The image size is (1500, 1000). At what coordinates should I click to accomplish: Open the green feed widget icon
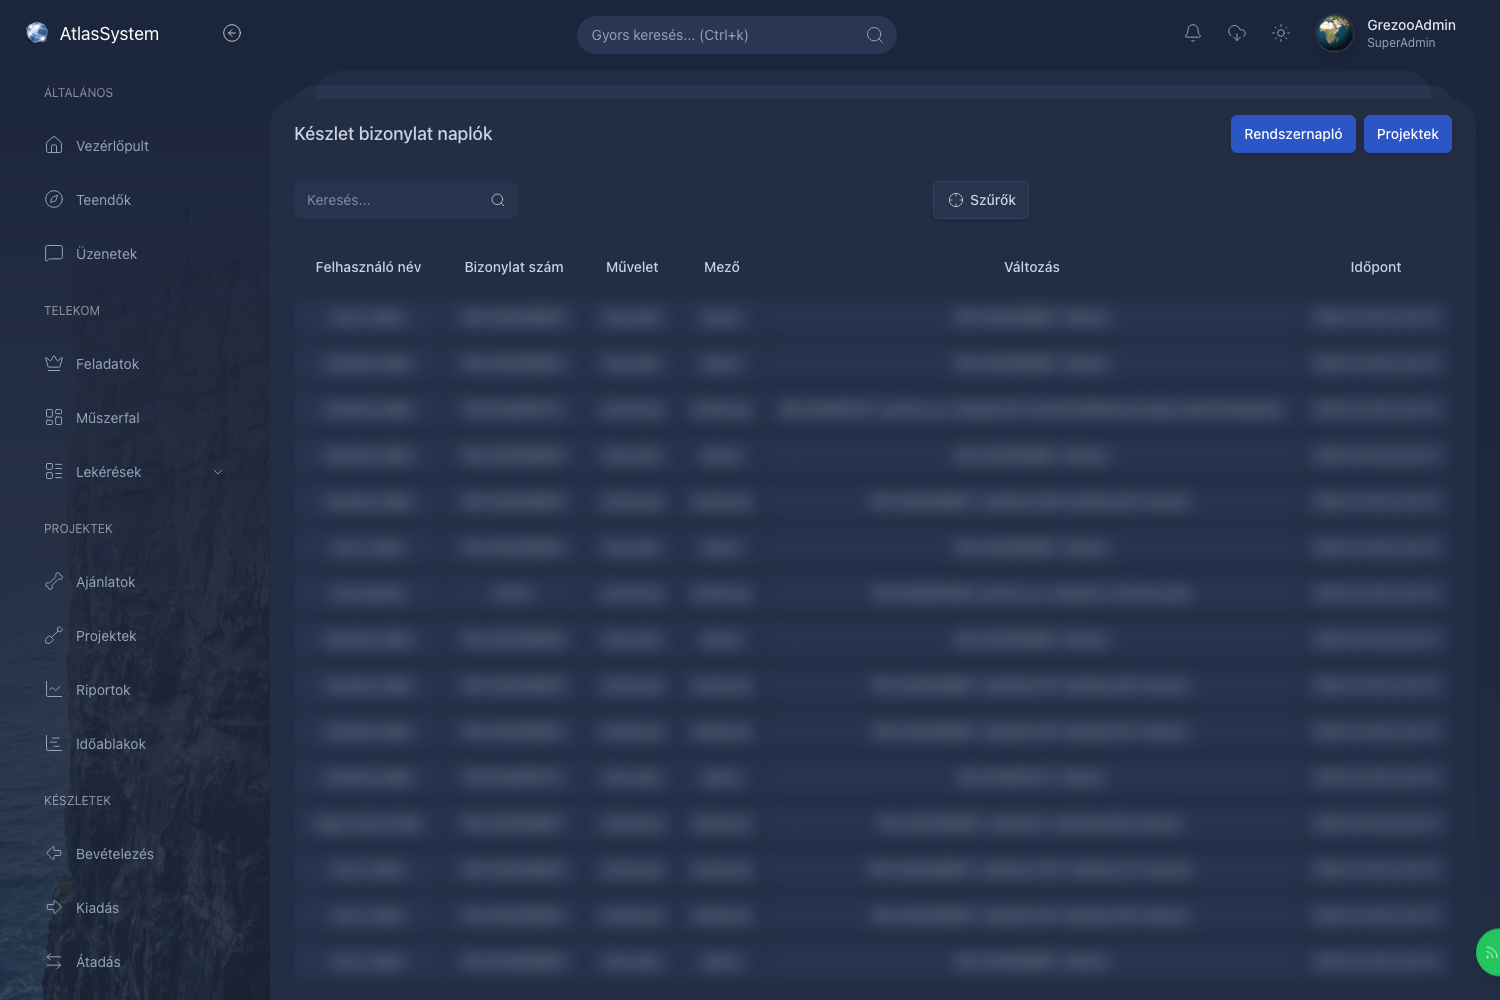tap(1490, 952)
